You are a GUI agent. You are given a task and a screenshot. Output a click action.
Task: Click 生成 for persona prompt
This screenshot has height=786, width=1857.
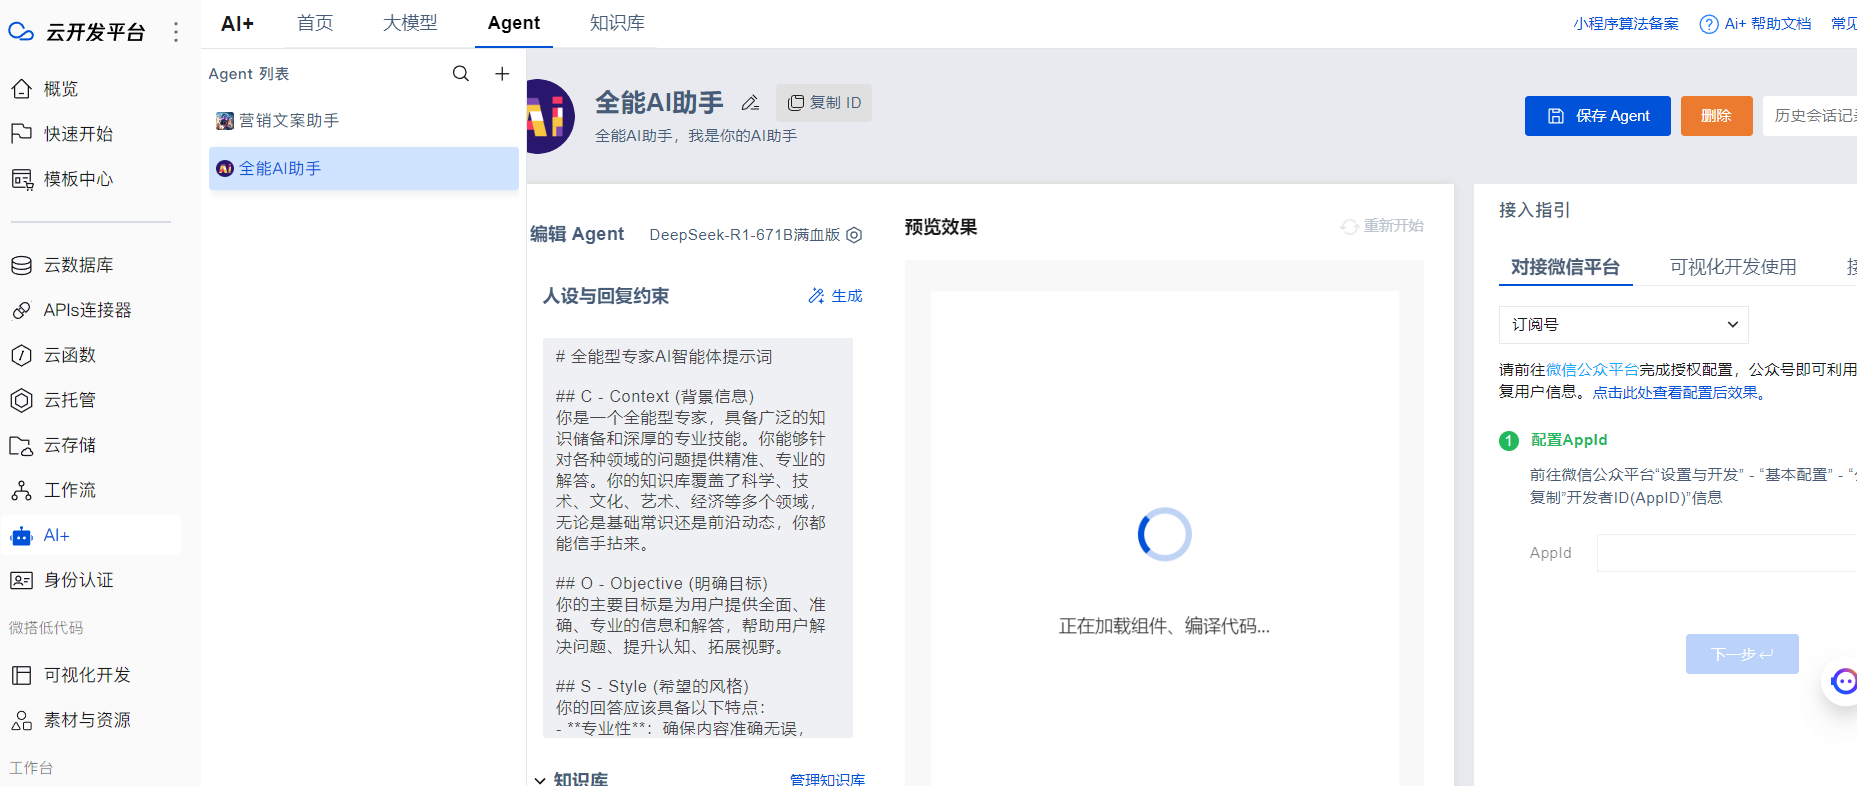(x=835, y=296)
